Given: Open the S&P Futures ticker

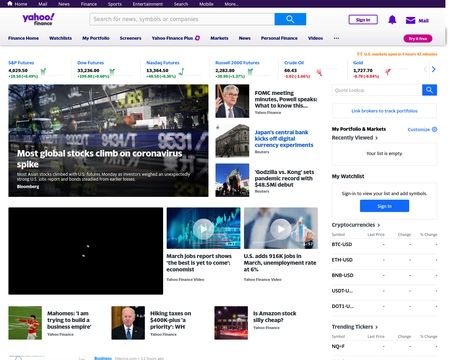Looking at the screenshot, I should tap(21, 63).
